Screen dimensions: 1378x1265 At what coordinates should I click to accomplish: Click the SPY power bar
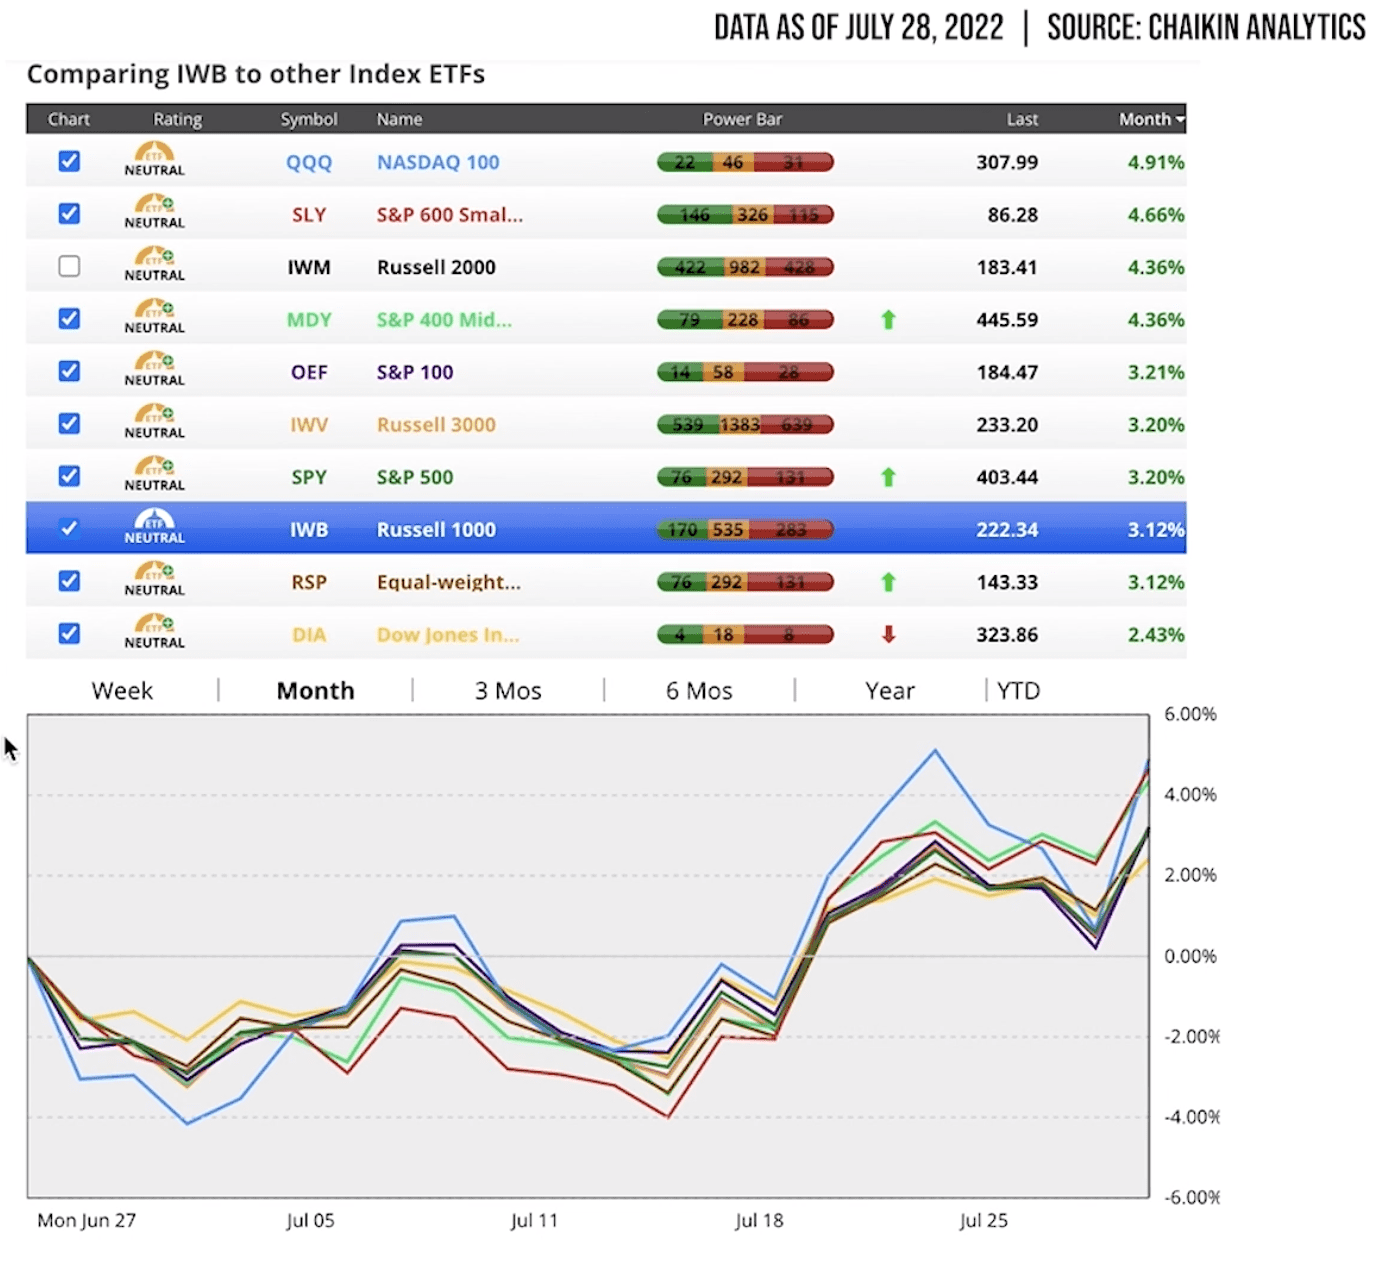745,477
